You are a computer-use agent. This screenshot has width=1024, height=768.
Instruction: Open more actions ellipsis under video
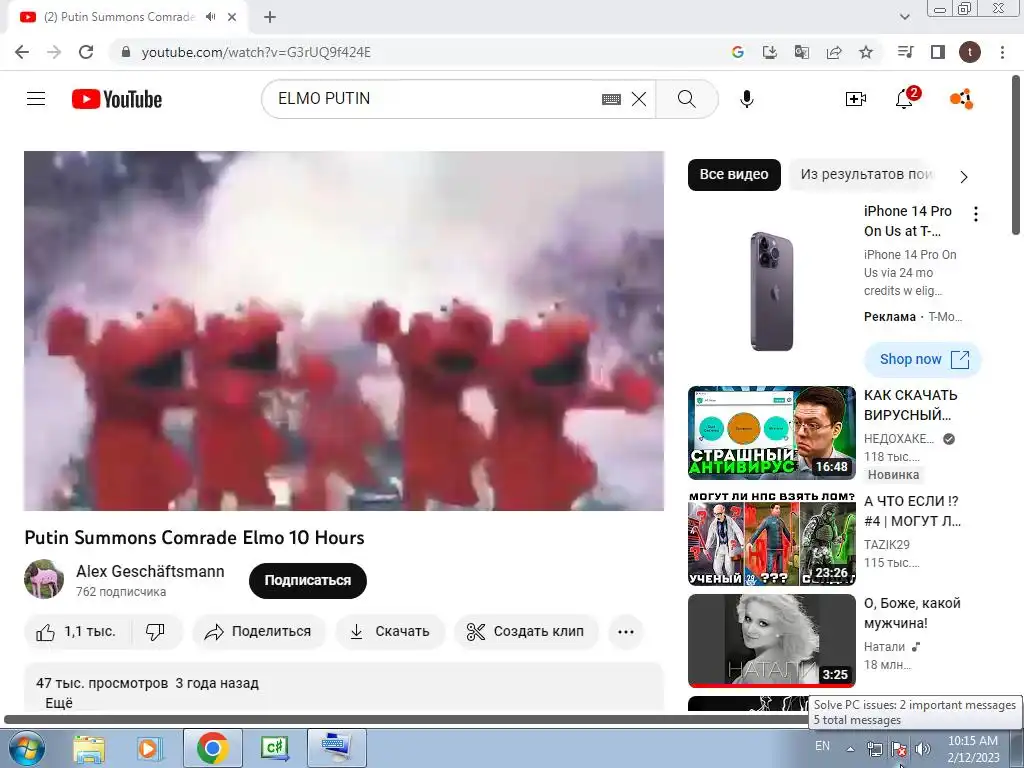(x=626, y=632)
